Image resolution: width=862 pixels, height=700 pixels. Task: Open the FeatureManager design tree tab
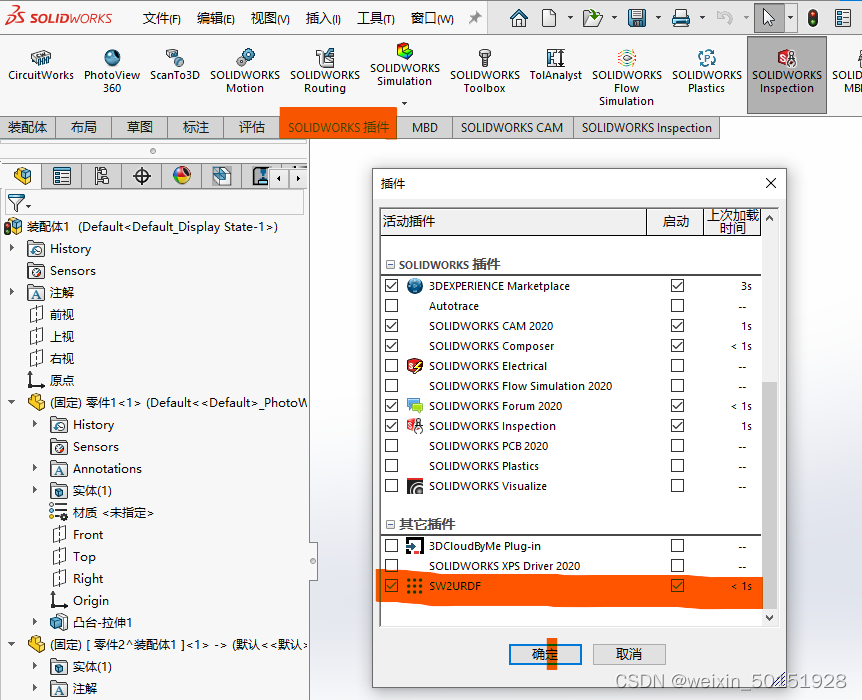[23, 176]
